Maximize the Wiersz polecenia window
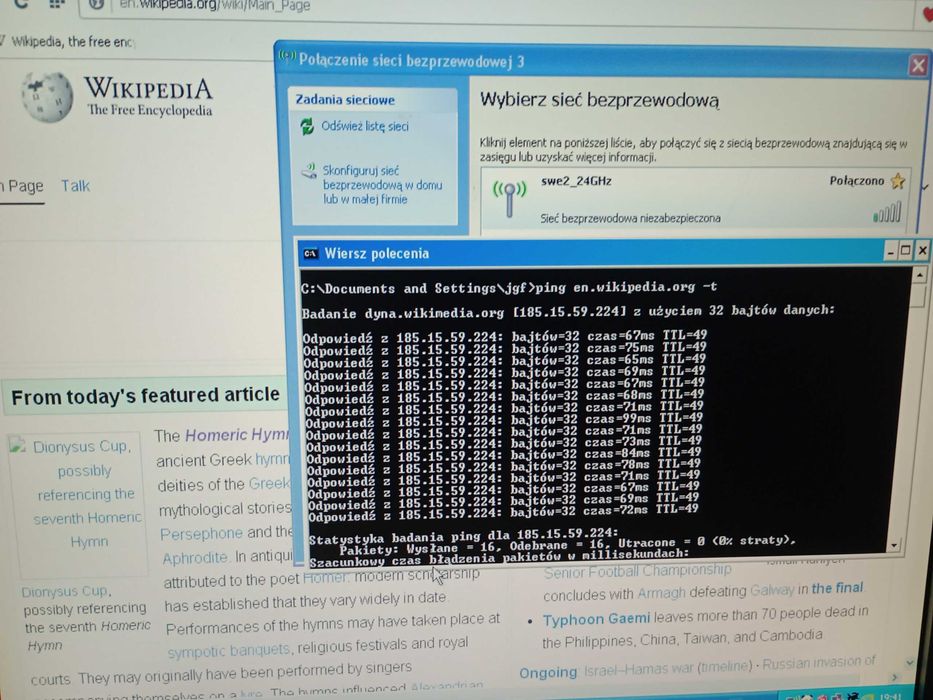 point(906,251)
